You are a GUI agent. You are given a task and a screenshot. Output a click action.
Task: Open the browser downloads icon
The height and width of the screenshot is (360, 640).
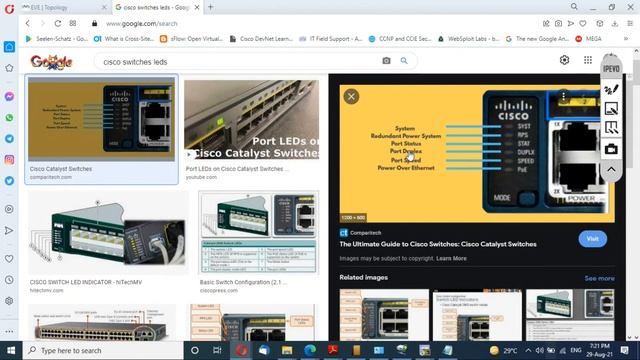615,24
